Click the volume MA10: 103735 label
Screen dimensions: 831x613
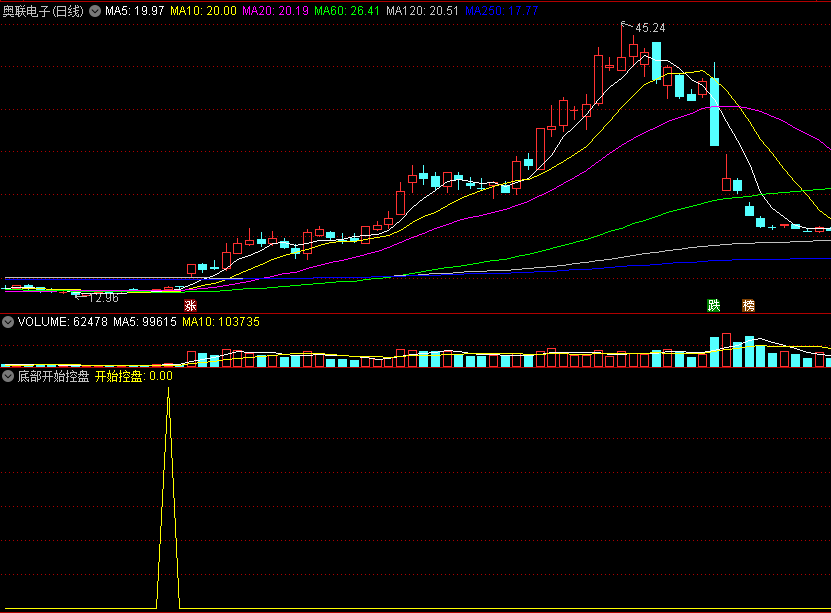[221, 322]
